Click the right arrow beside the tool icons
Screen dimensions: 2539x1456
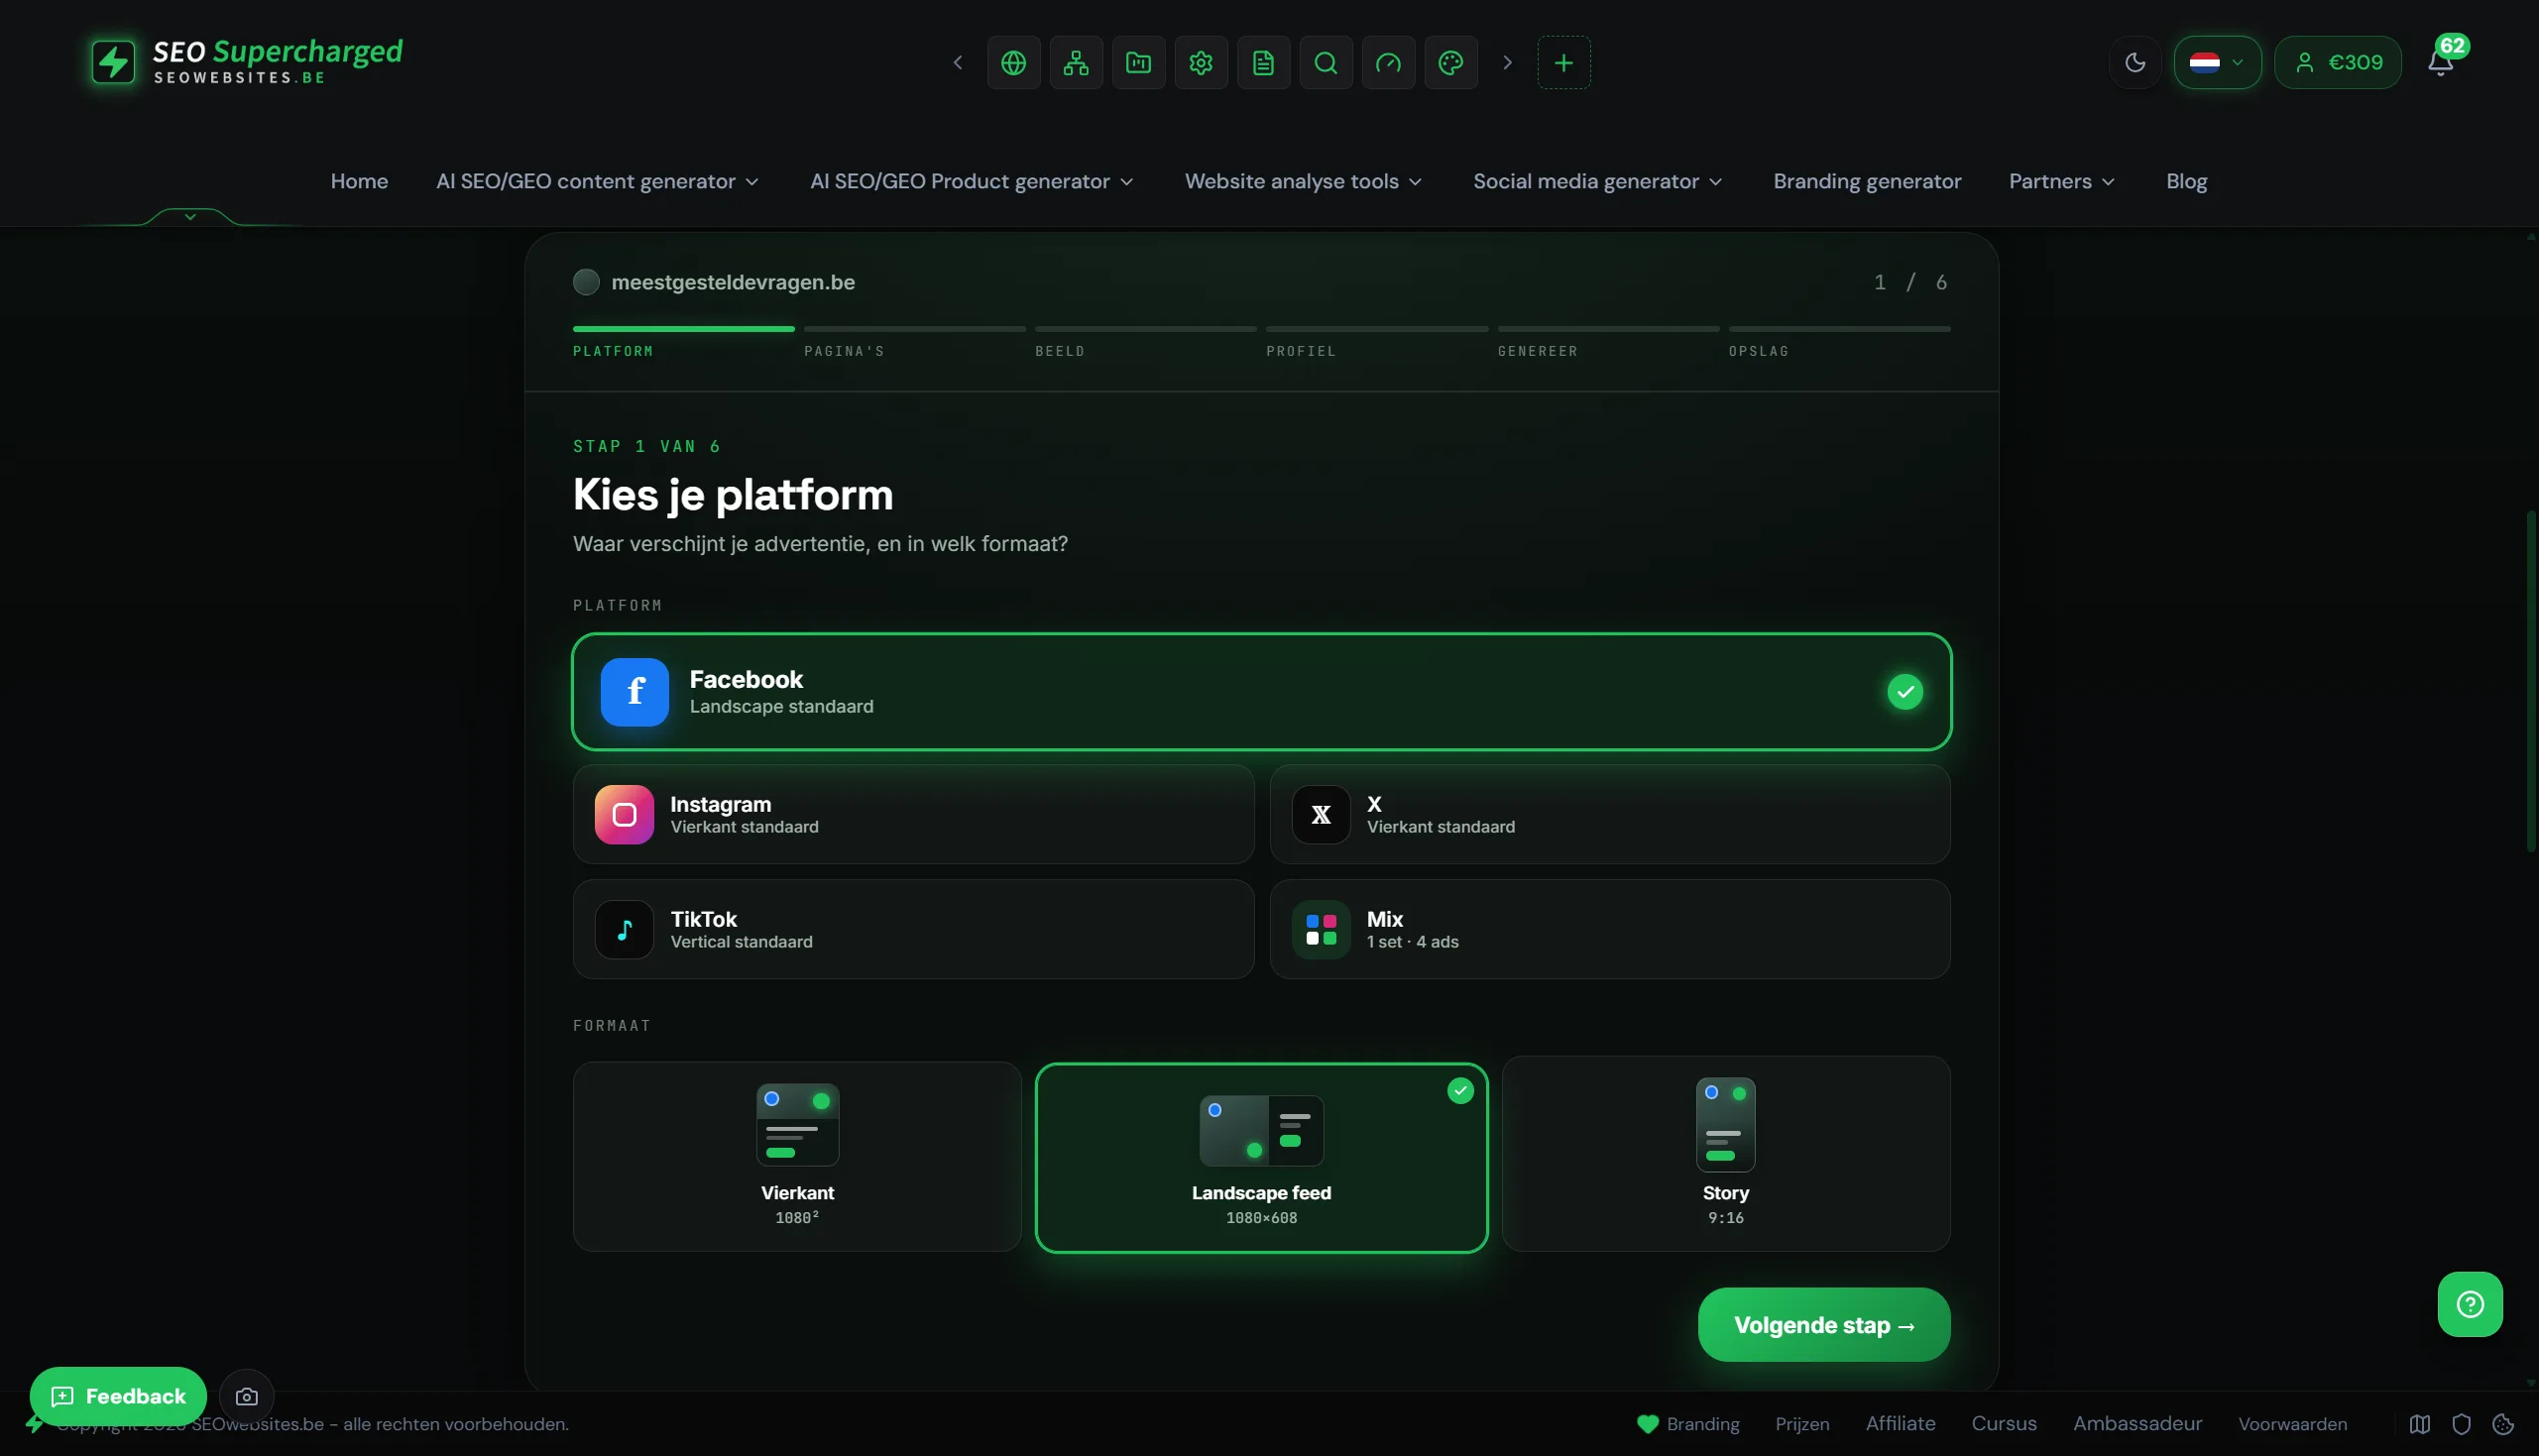[x=1507, y=63]
